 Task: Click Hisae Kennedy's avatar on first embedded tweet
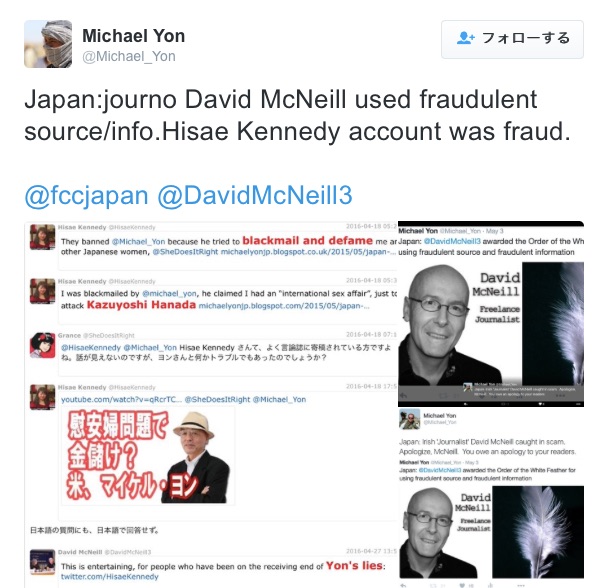(43, 237)
